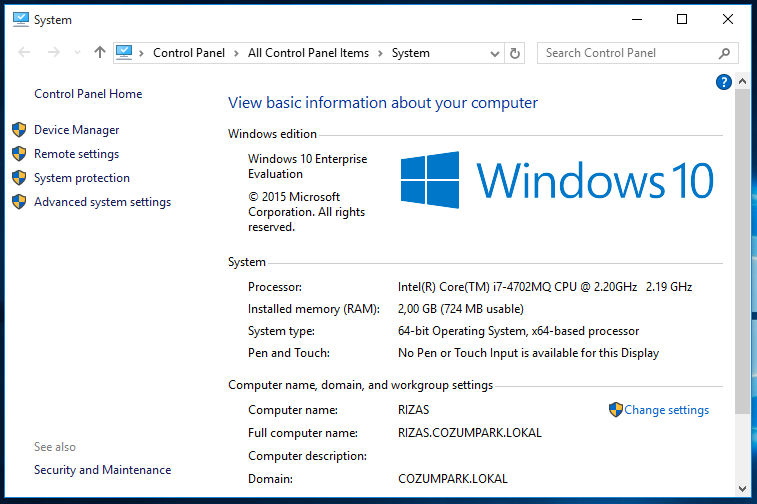Expand chevron before System breadcrumb
This screenshot has height=504, width=757.
(380, 53)
